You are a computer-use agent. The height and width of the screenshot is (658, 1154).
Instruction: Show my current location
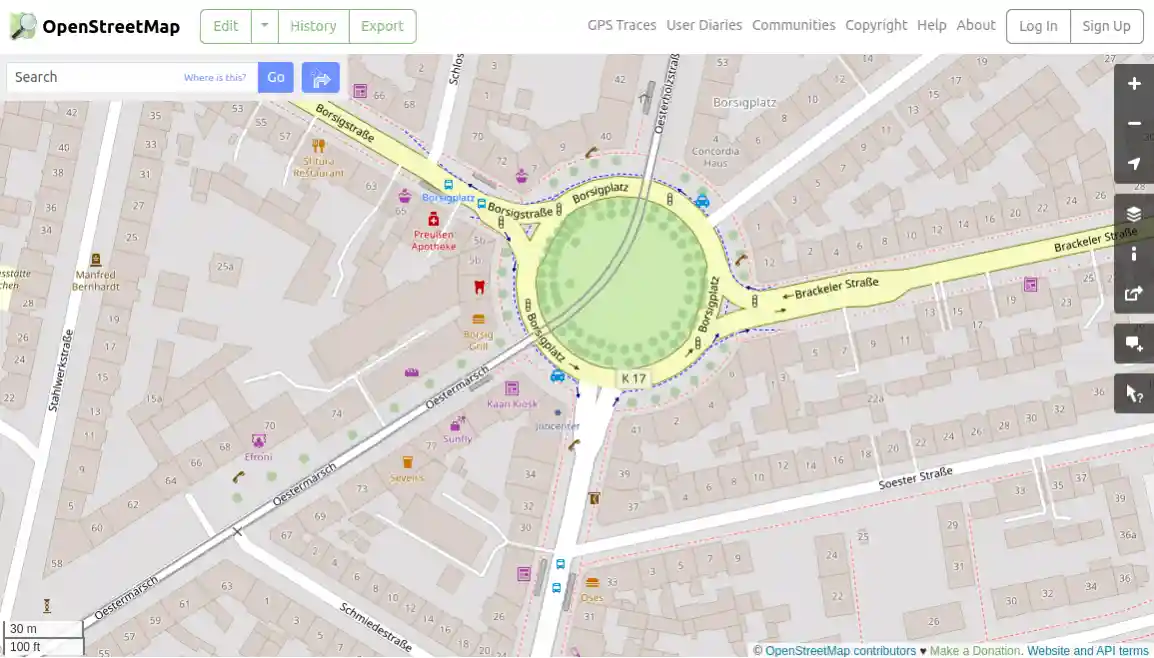1133,163
